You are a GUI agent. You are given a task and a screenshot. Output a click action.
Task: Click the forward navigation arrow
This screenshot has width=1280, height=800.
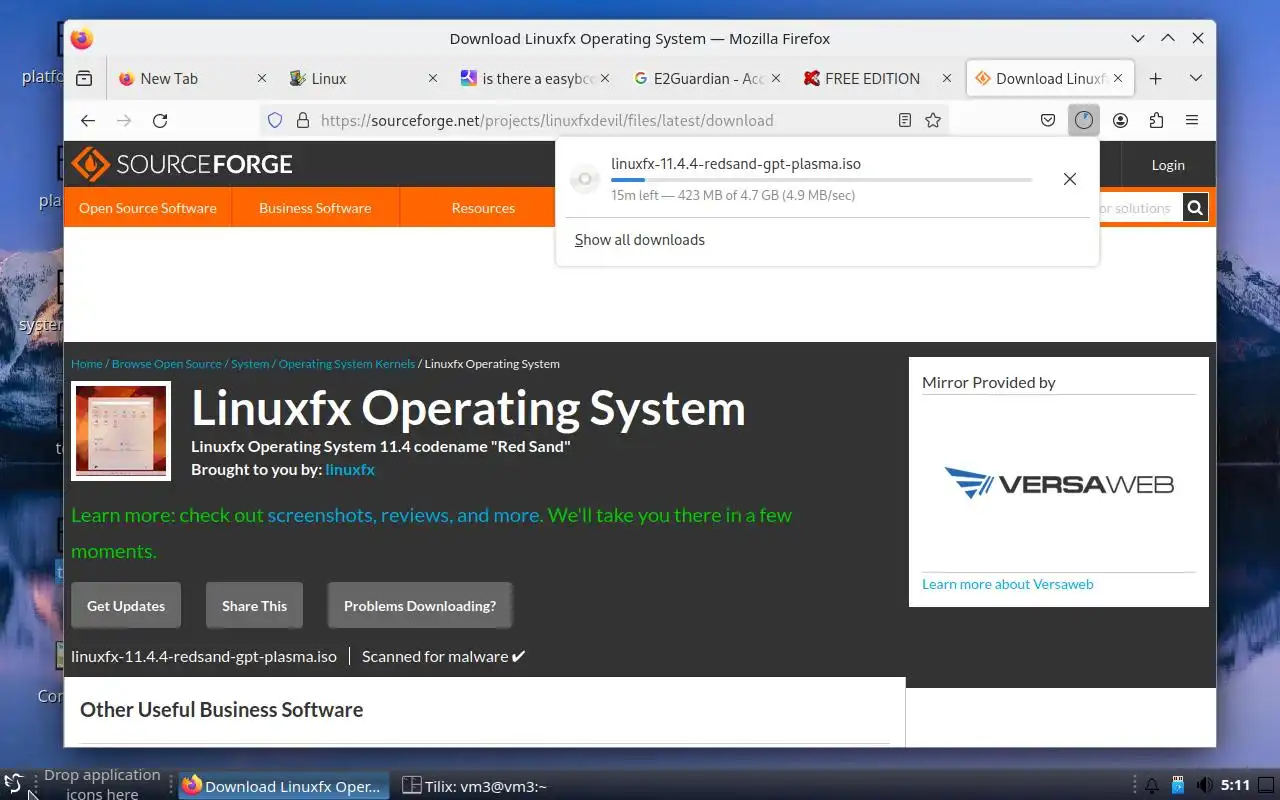[x=124, y=120]
